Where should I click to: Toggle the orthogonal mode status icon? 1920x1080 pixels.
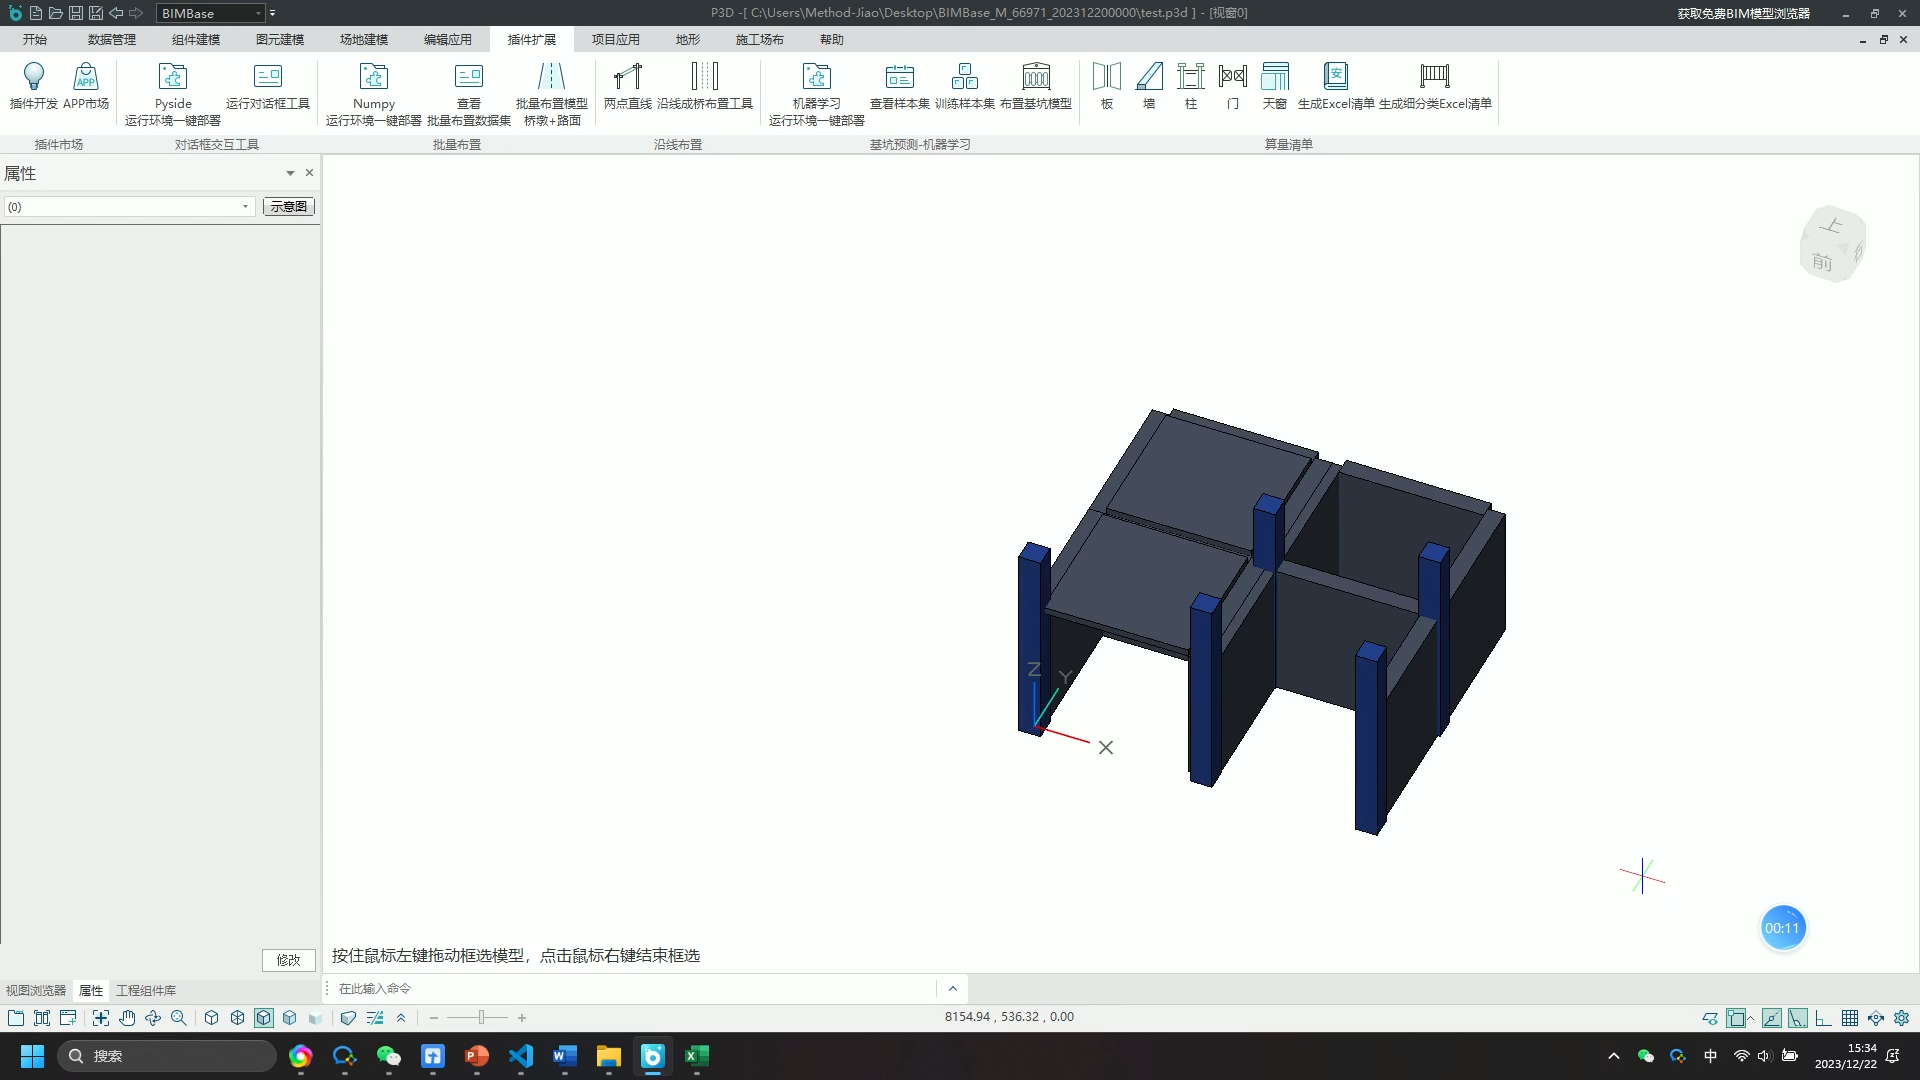[x=1824, y=1018]
